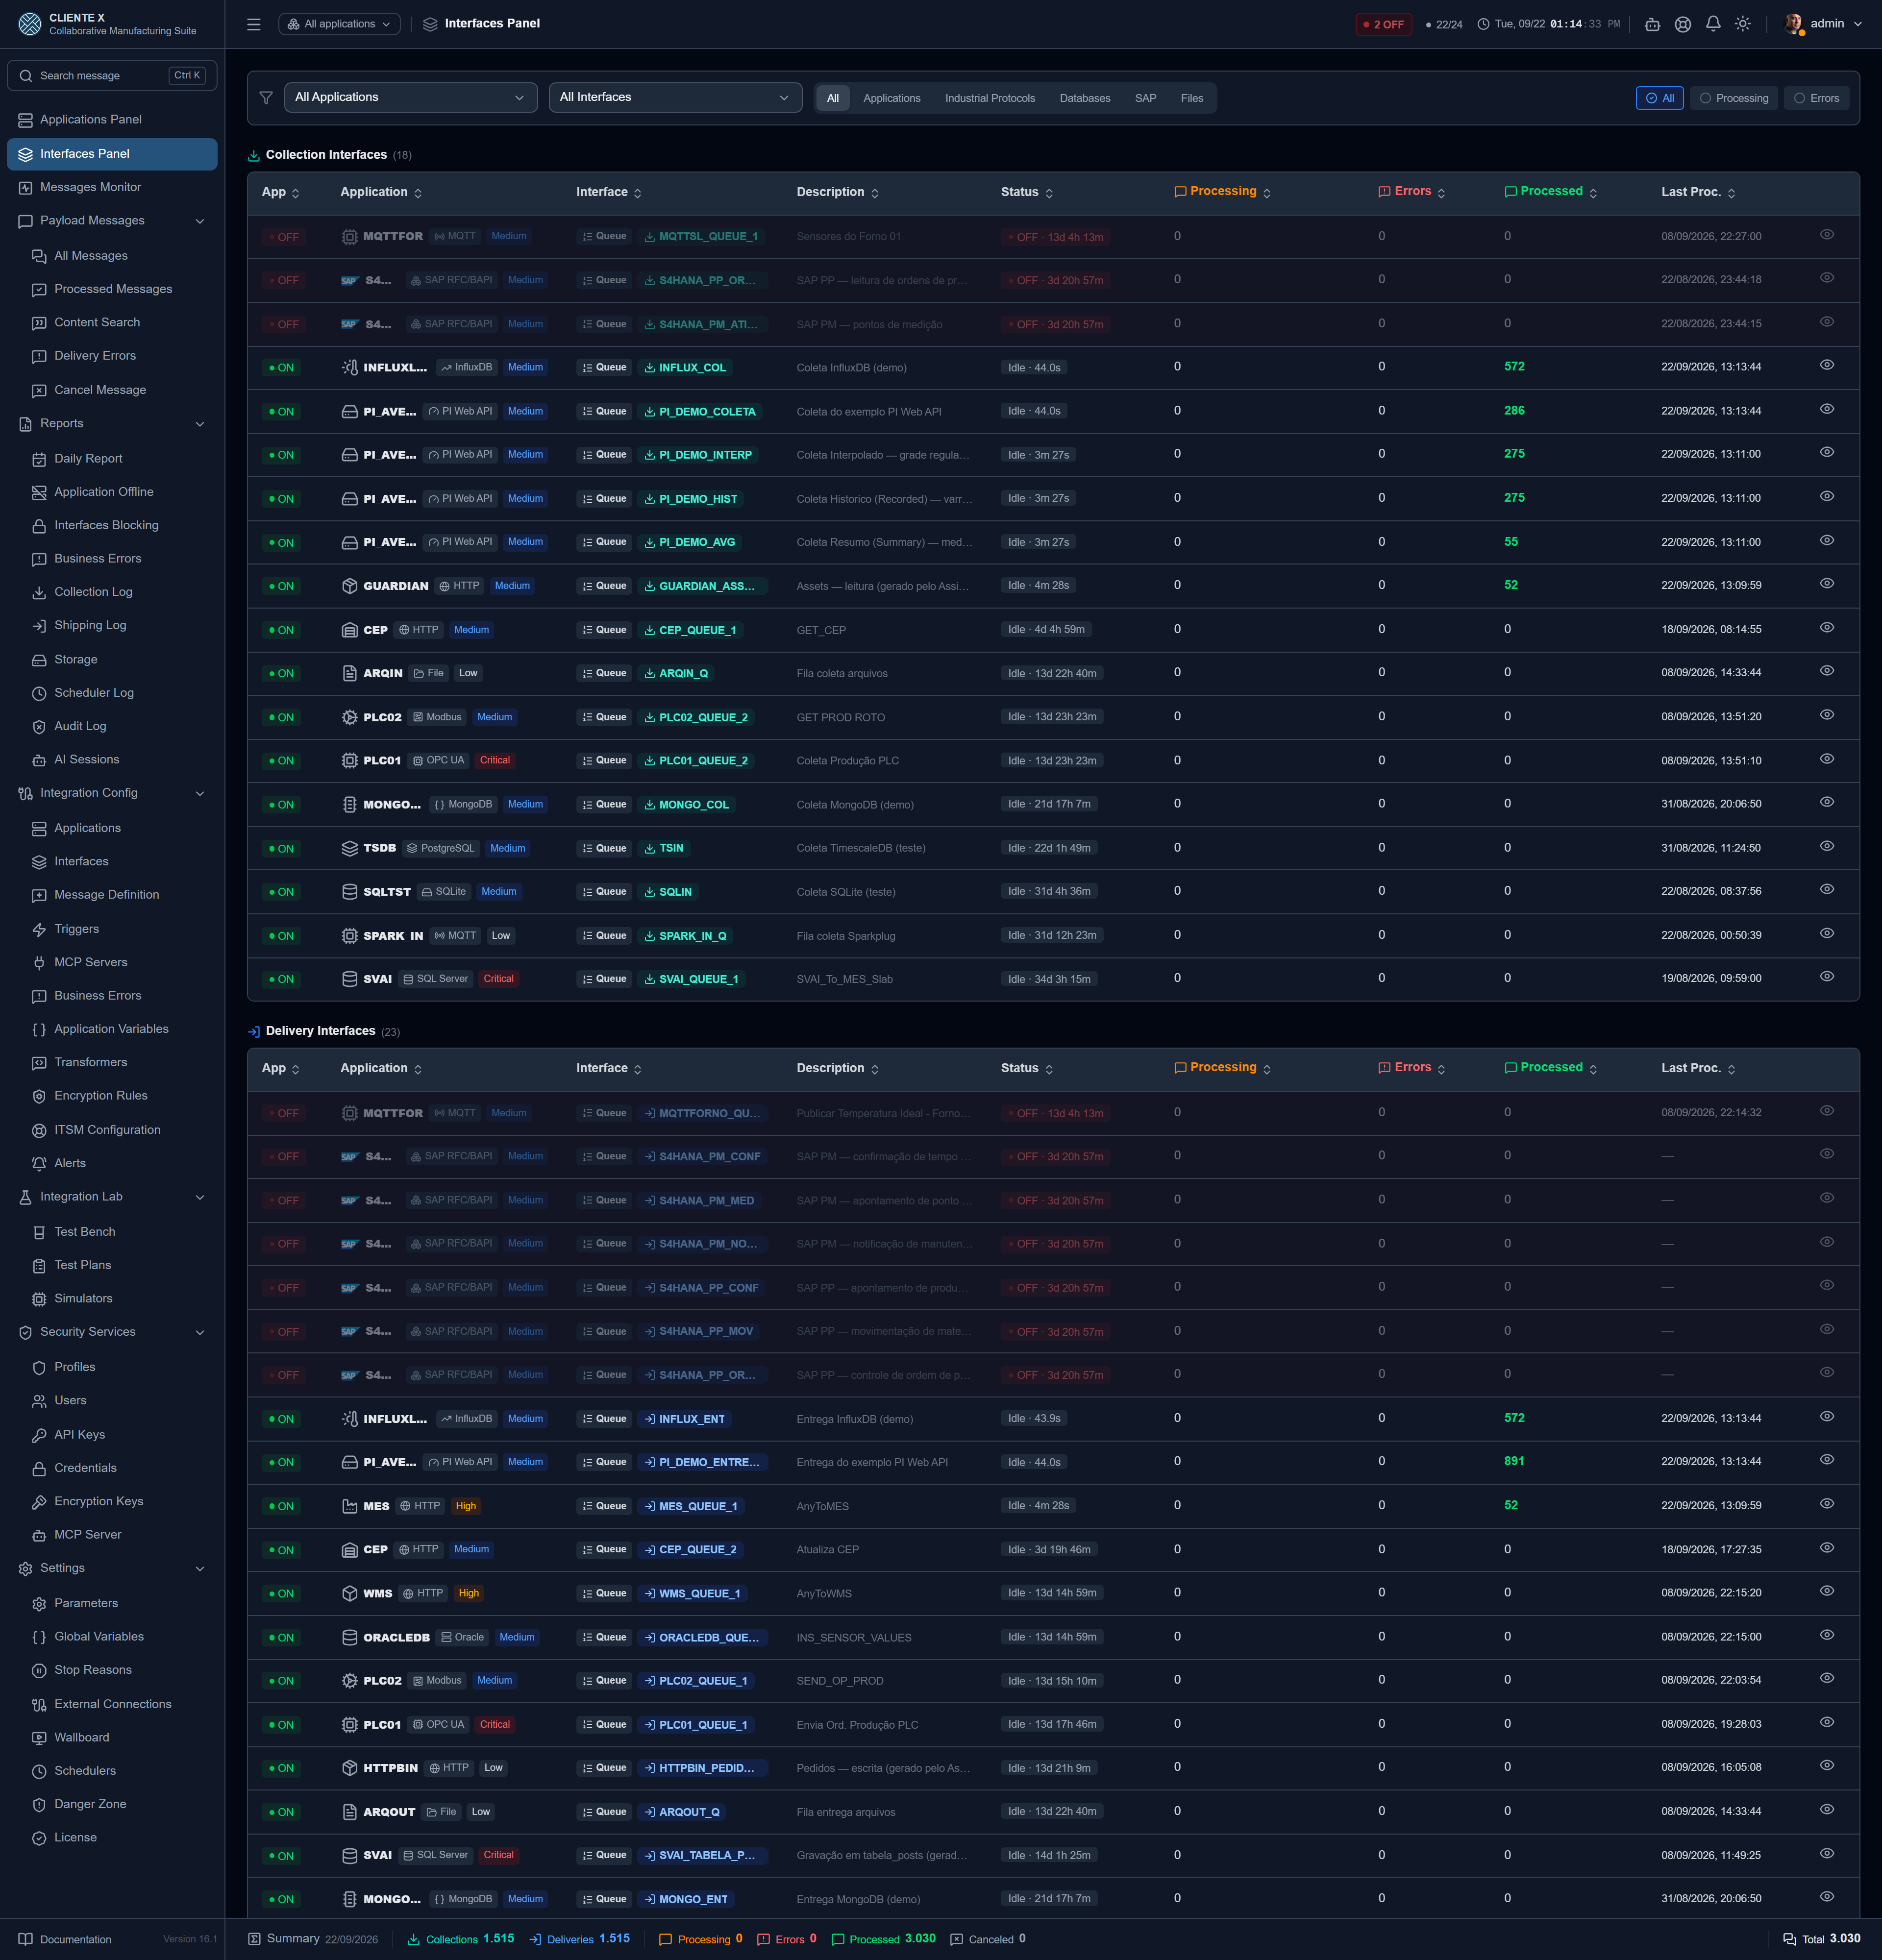Click the help lifebuoy icon in header

(x=1683, y=24)
